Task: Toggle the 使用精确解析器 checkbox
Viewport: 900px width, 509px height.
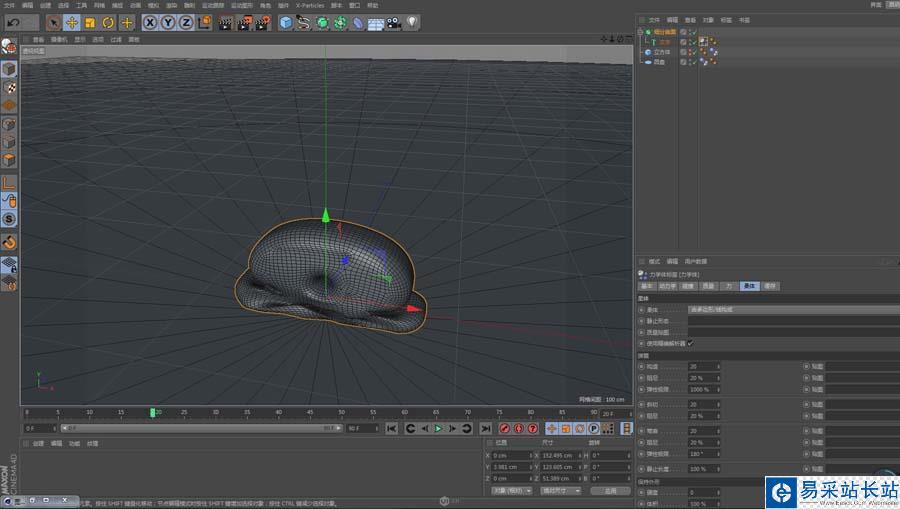Action: [690, 343]
